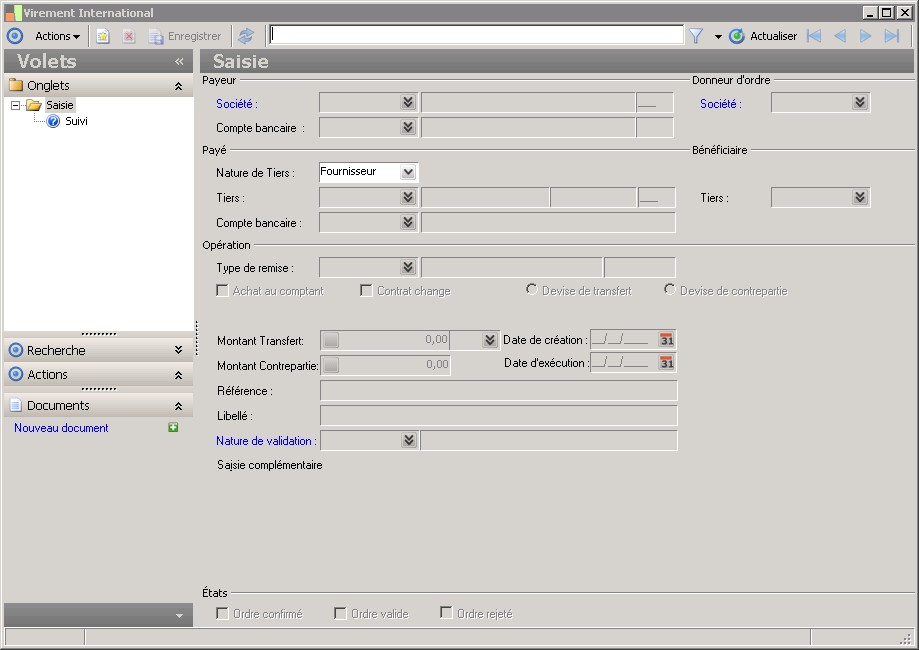The width and height of the screenshot is (919, 650).
Task: Open the Nature de validation dropdown
Action: [x=409, y=440]
